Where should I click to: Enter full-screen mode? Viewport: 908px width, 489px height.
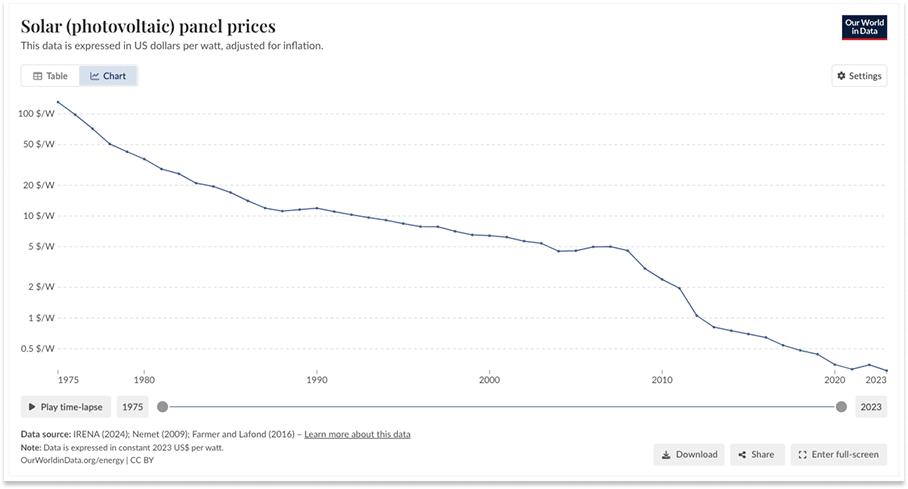coord(839,455)
